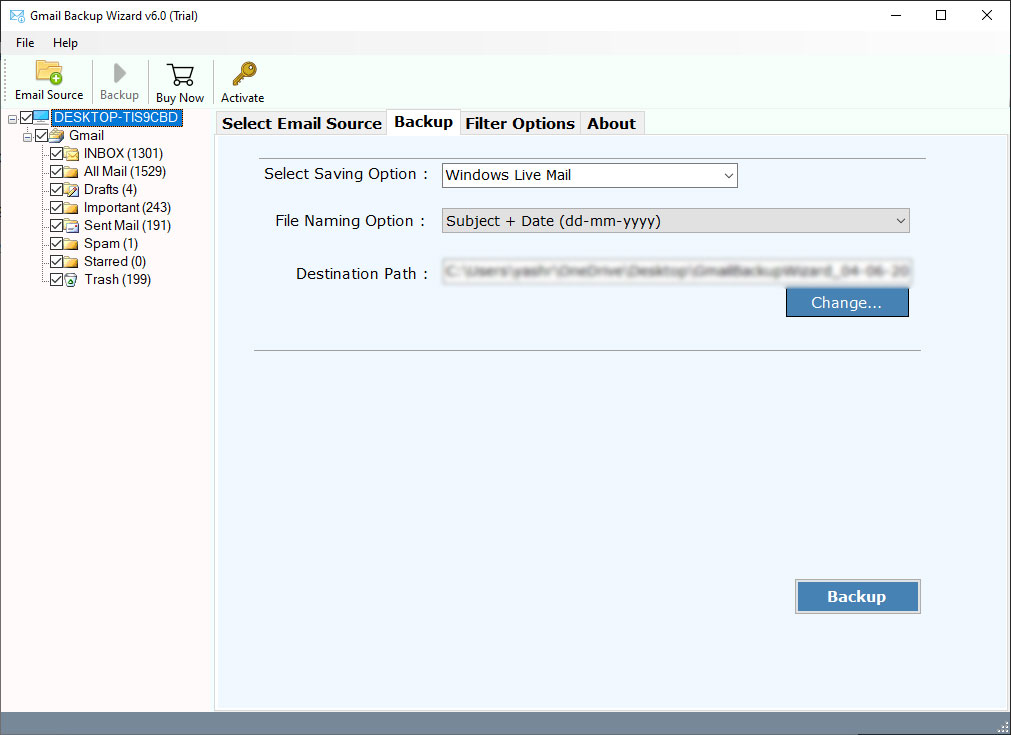The height and width of the screenshot is (735, 1011).
Task: Uncheck the DESKTOP-TIS9CBD checkbox
Action: coord(26,117)
